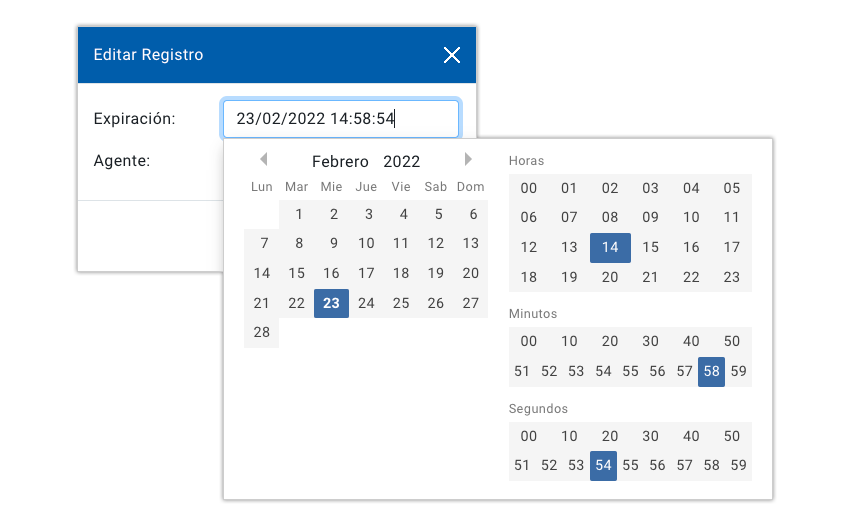
Task: Select day 15 in February calendar
Action: (297, 273)
